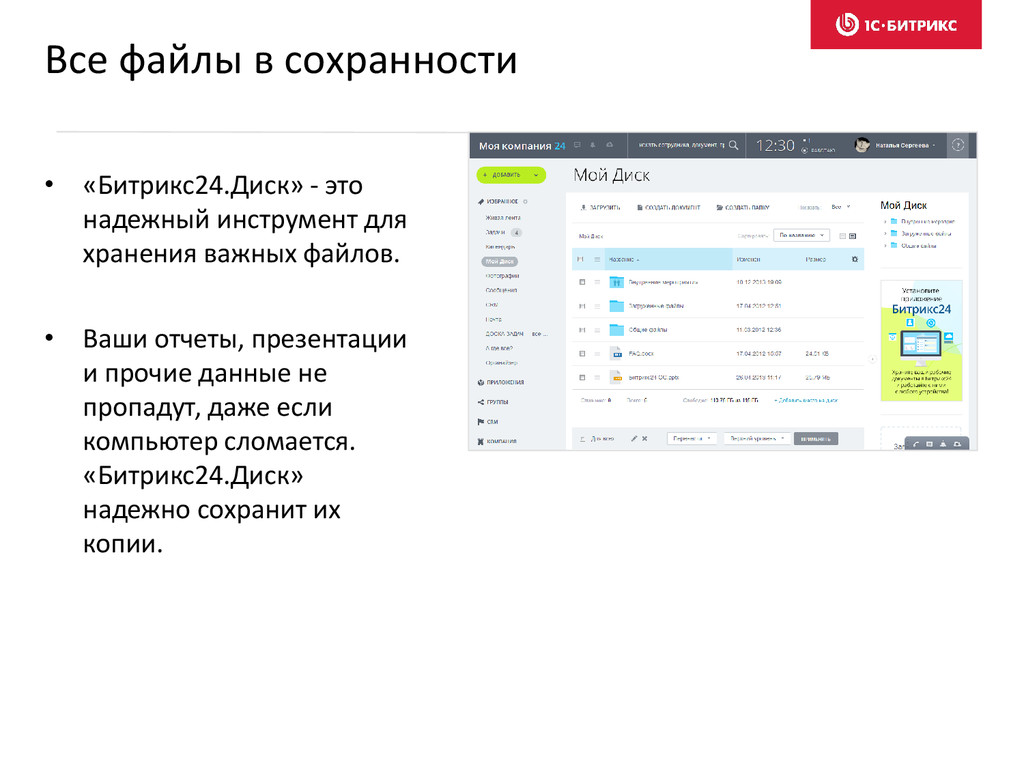Click the Применить button

[816, 439]
